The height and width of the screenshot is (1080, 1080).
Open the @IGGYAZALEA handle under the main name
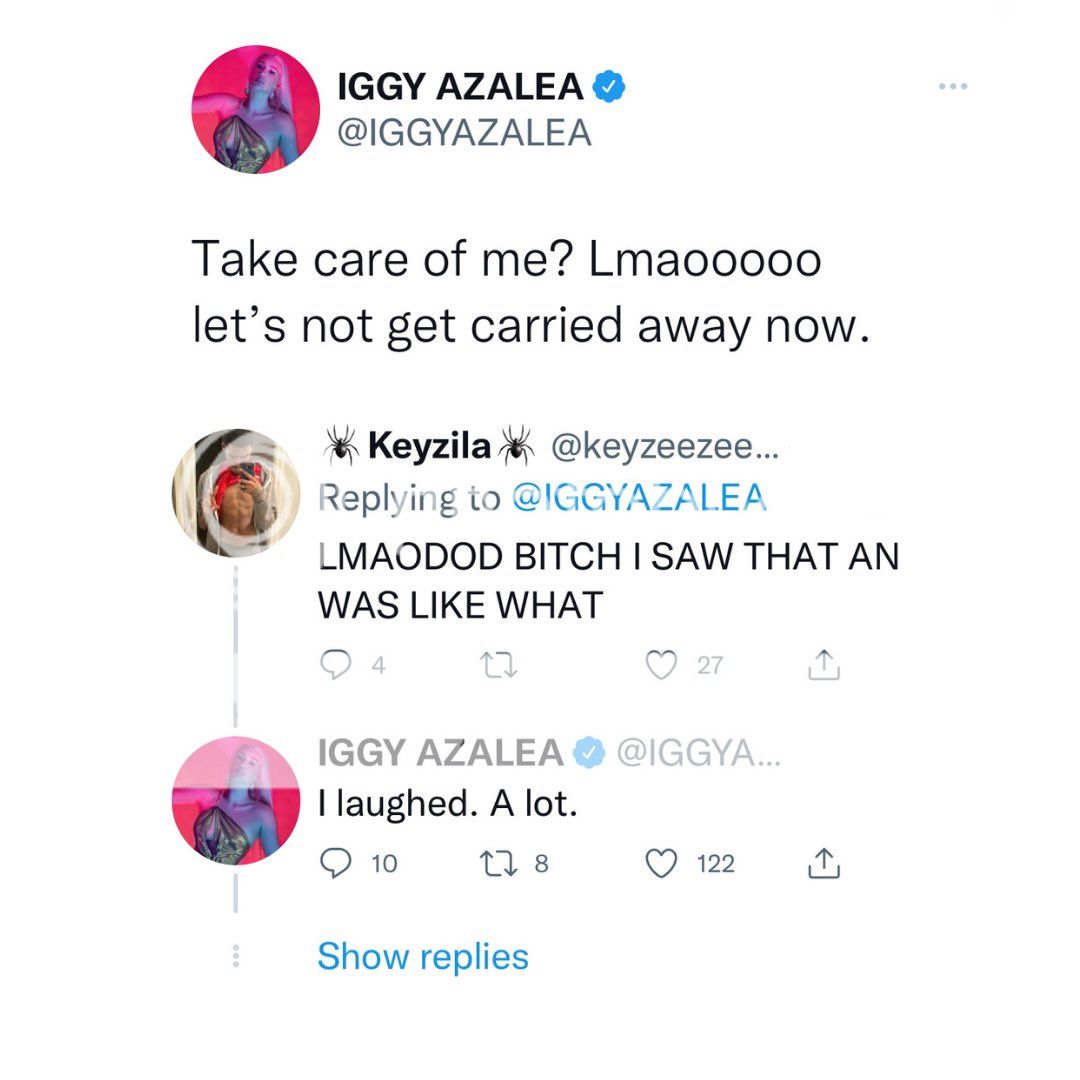(466, 132)
